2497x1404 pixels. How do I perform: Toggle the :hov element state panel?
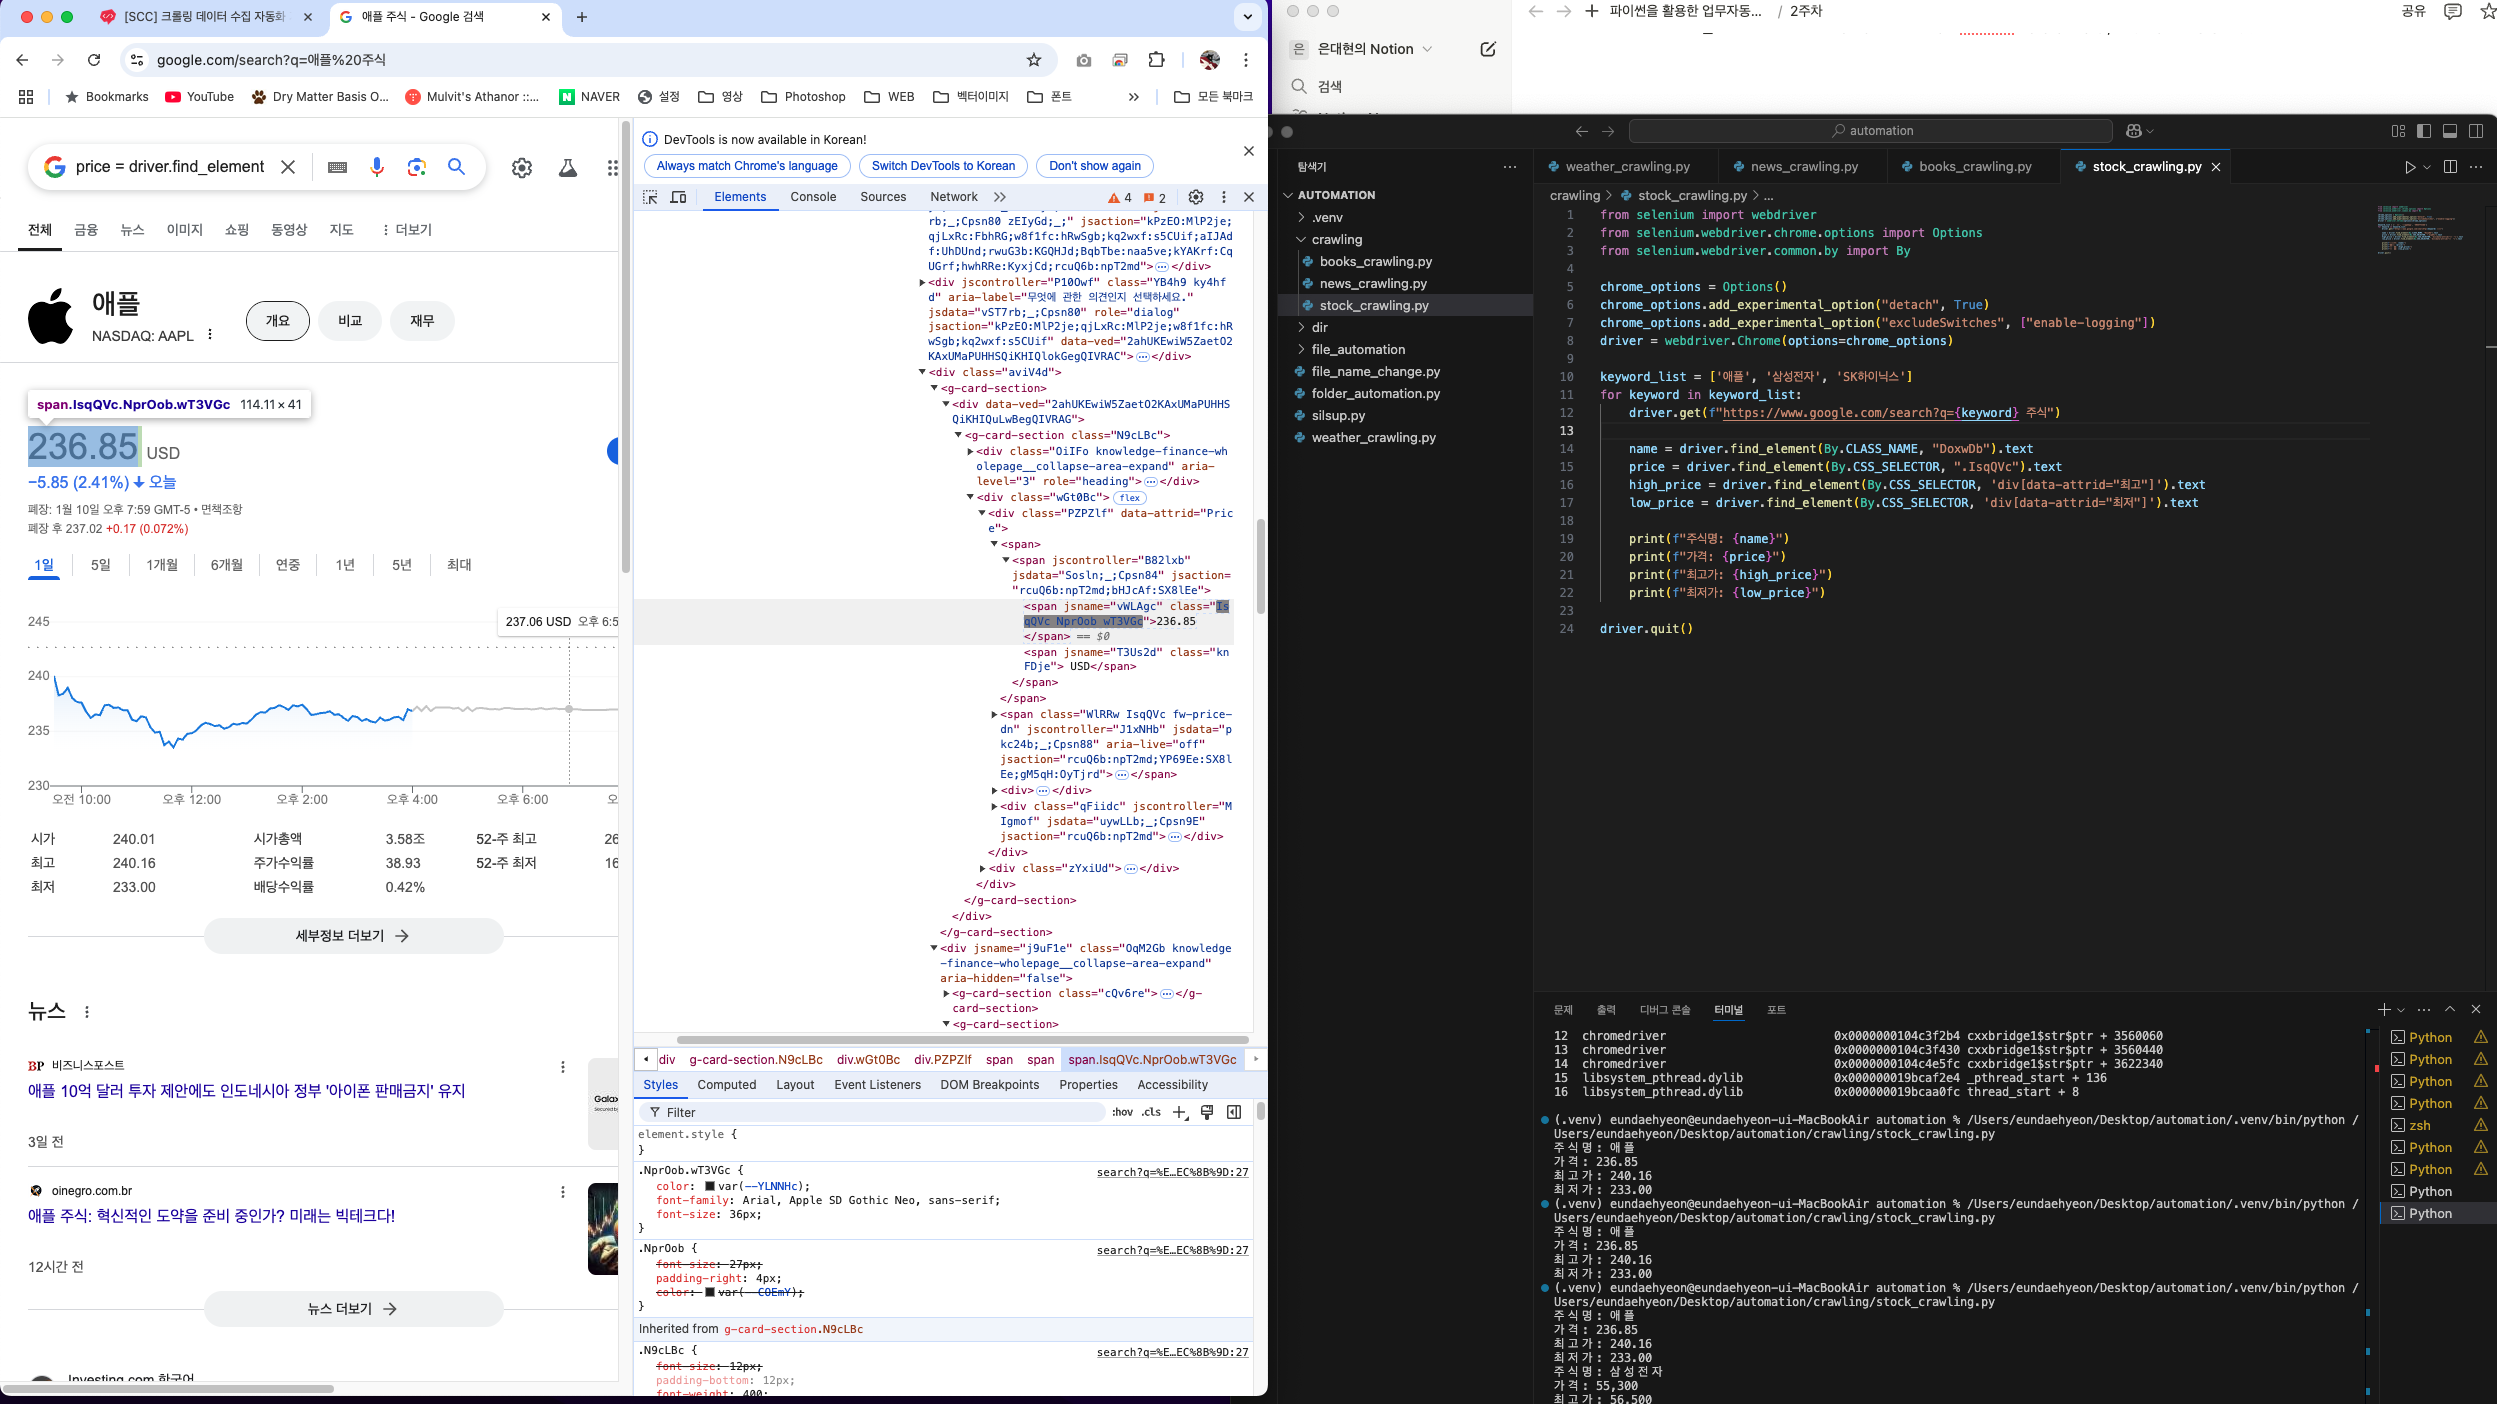tap(1122, 1112)
